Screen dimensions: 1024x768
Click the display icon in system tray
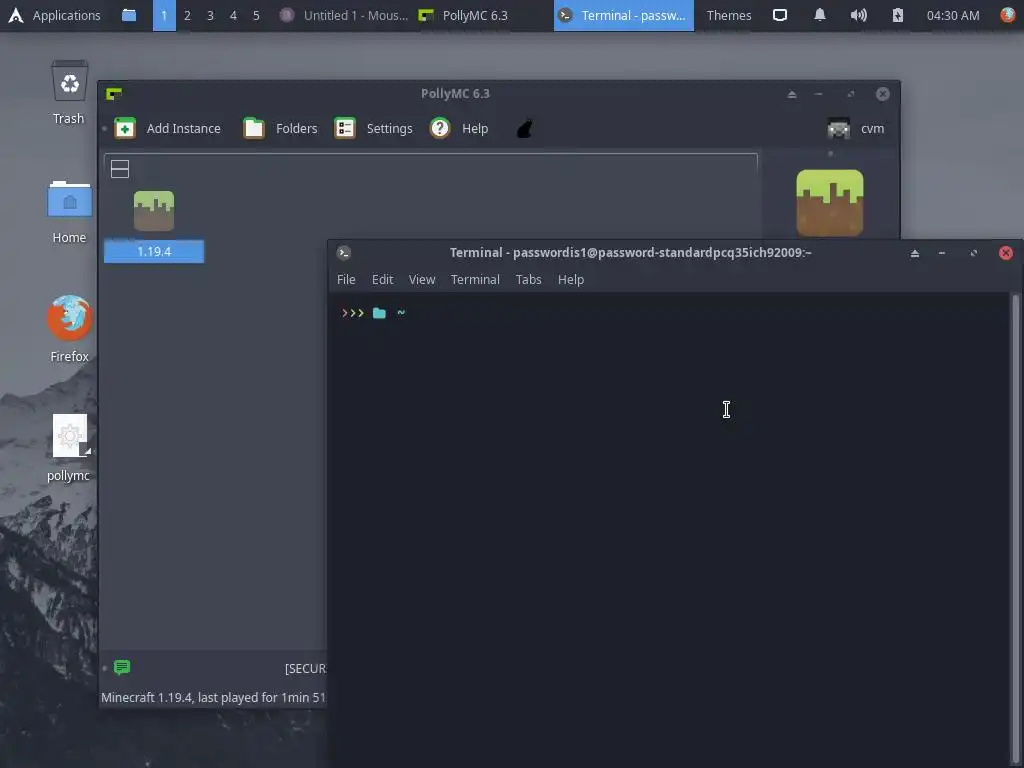point(780,15)
